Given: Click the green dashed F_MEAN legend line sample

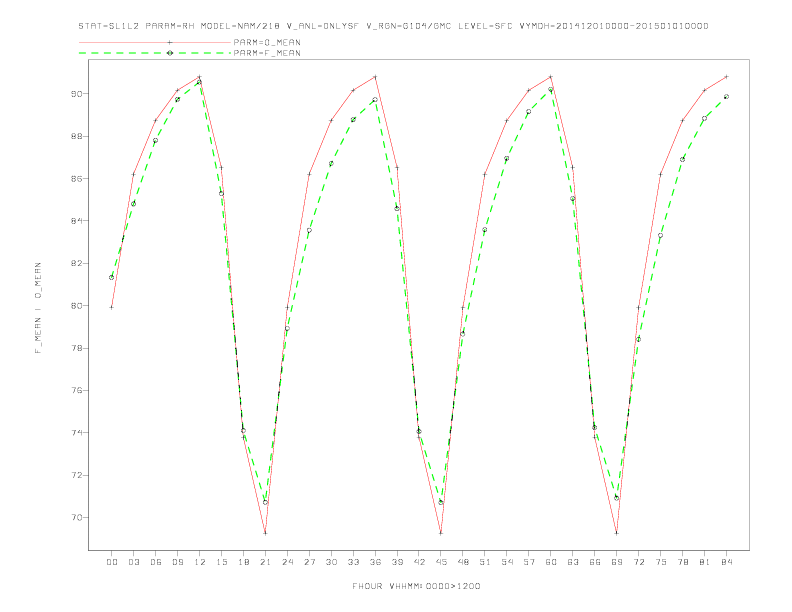Looking at the screenshot, I should 155,53.
